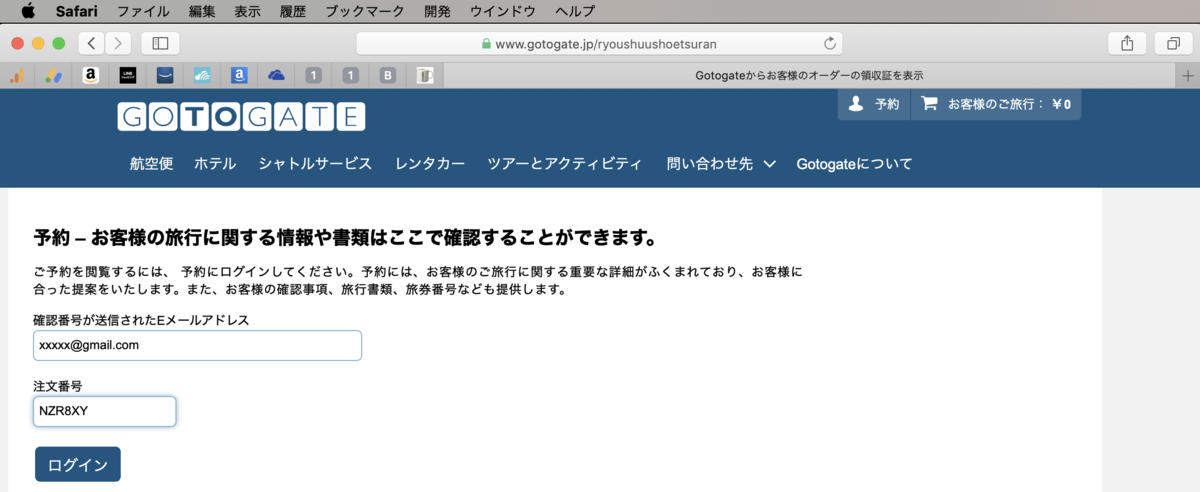Open the ブックマーク menu

(364, 11)
